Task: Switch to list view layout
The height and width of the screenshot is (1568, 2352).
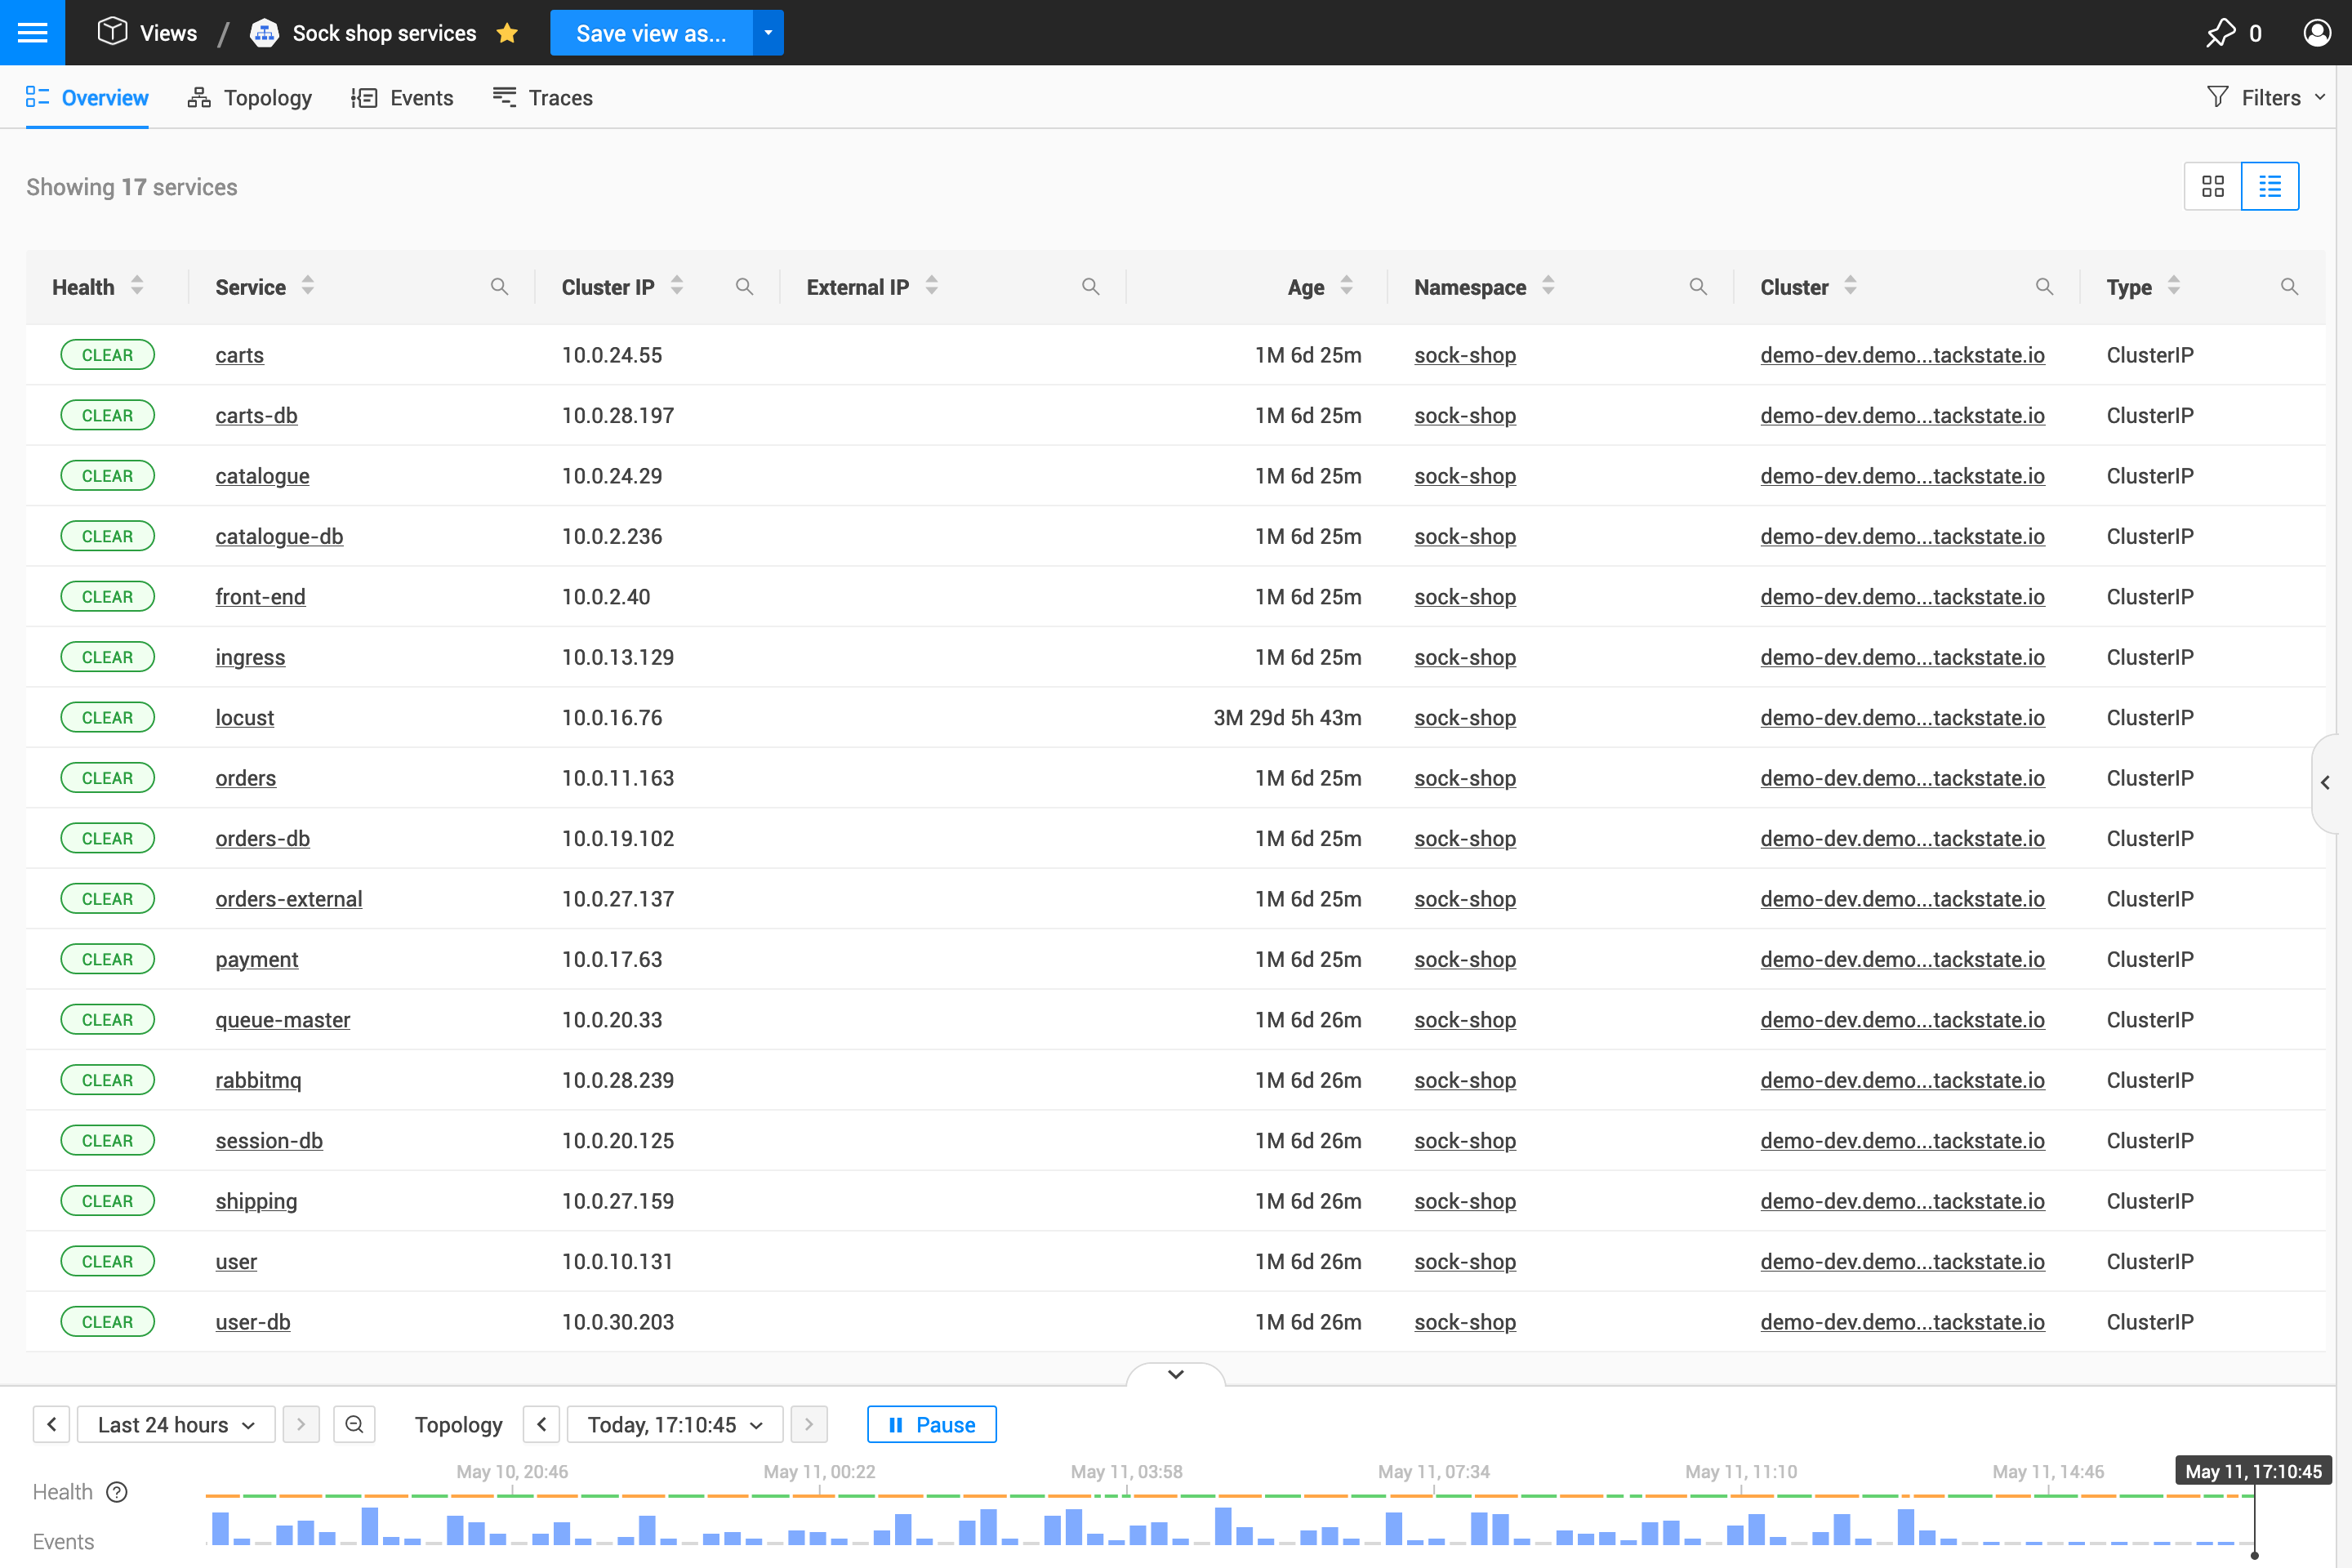Action: 2270,186
